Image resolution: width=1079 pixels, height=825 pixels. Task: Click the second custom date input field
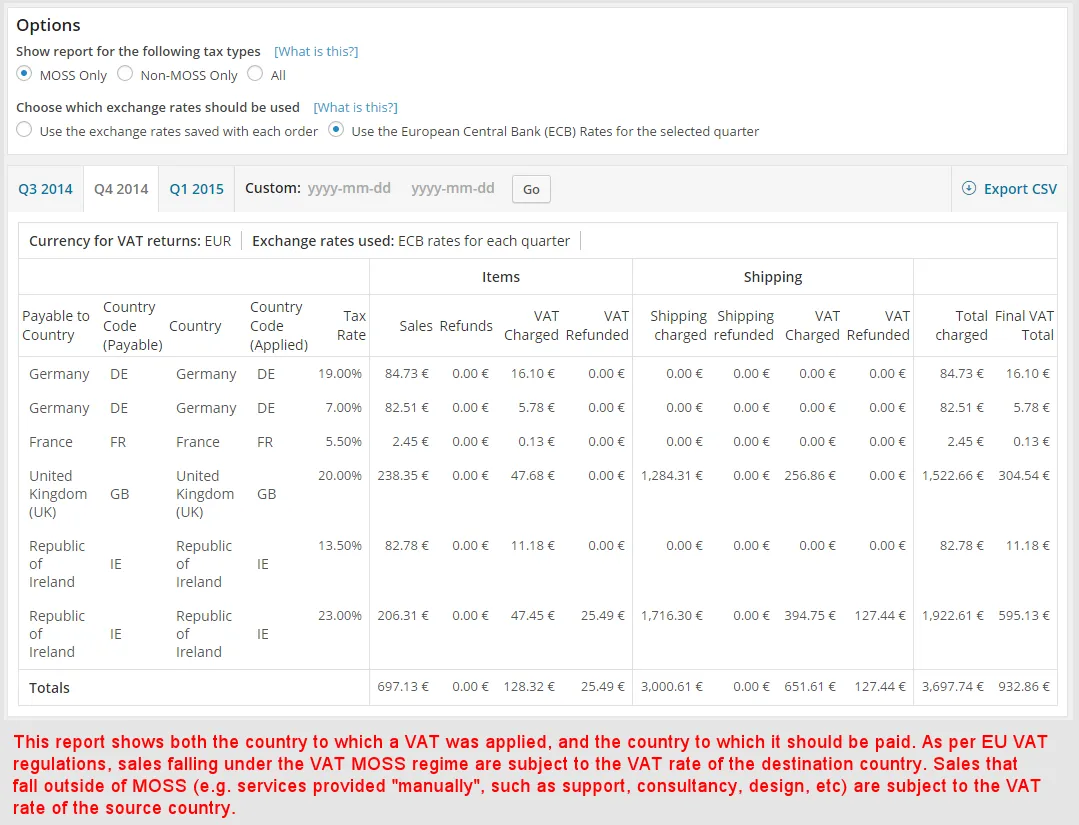(453, 188)
